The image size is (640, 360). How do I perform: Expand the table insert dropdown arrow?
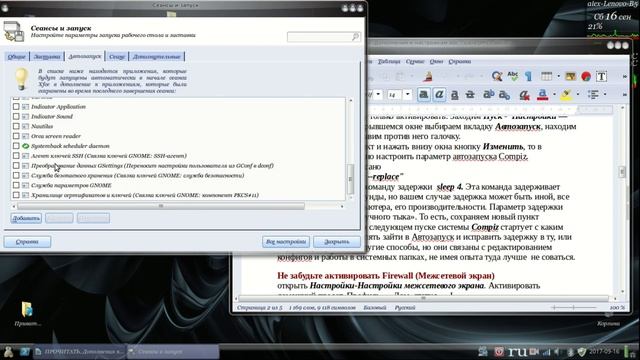[x=558, y=76]
